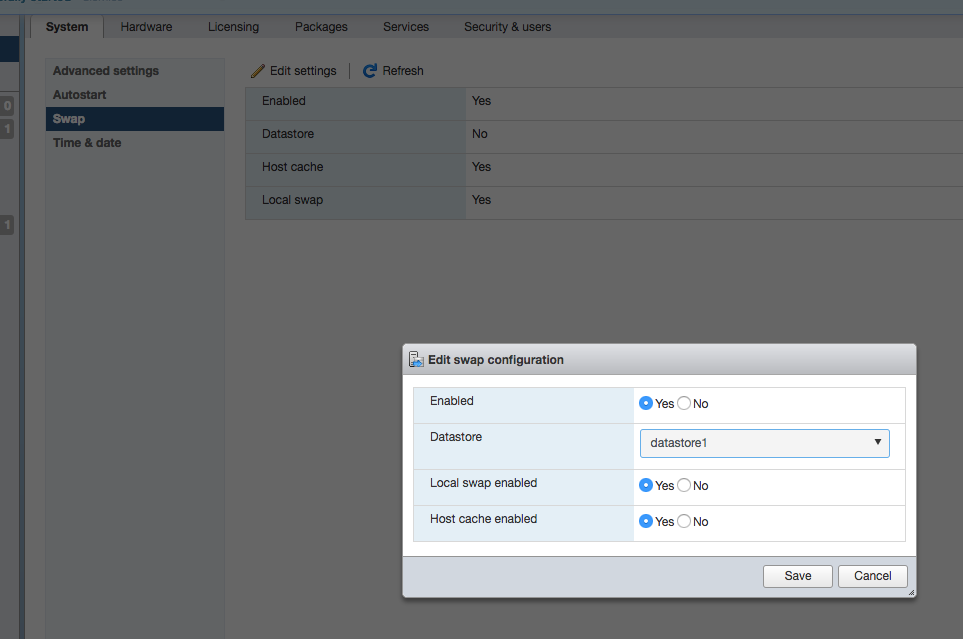Open the Licensing tab

(233, 27)
